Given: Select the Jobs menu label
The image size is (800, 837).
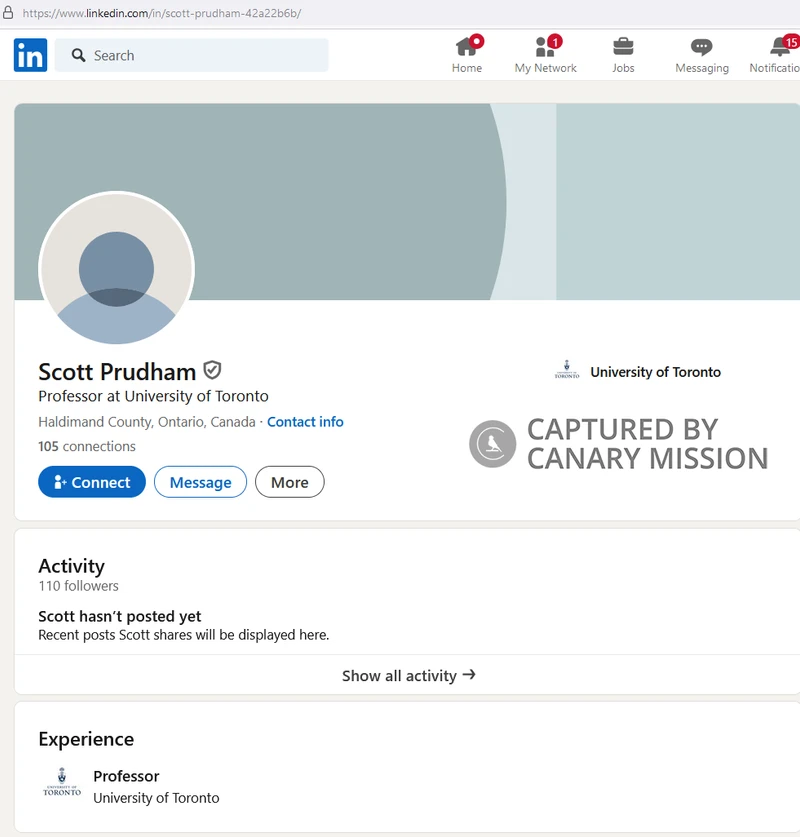Looking at the screenshot, I should [623, 68].
